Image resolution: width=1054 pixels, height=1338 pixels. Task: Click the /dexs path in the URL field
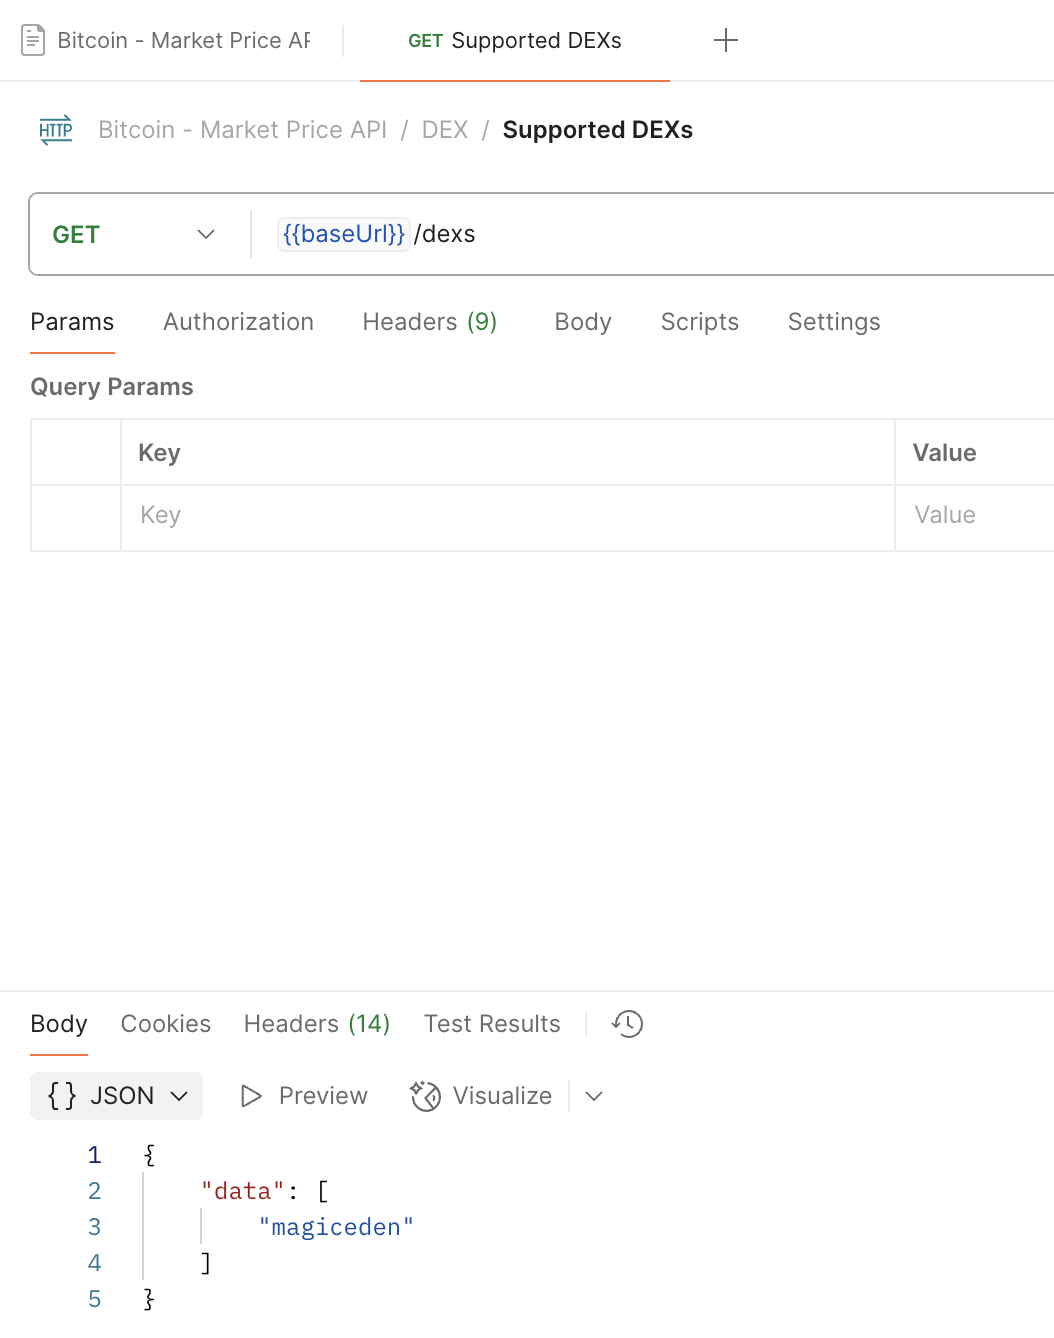(445, 234)
